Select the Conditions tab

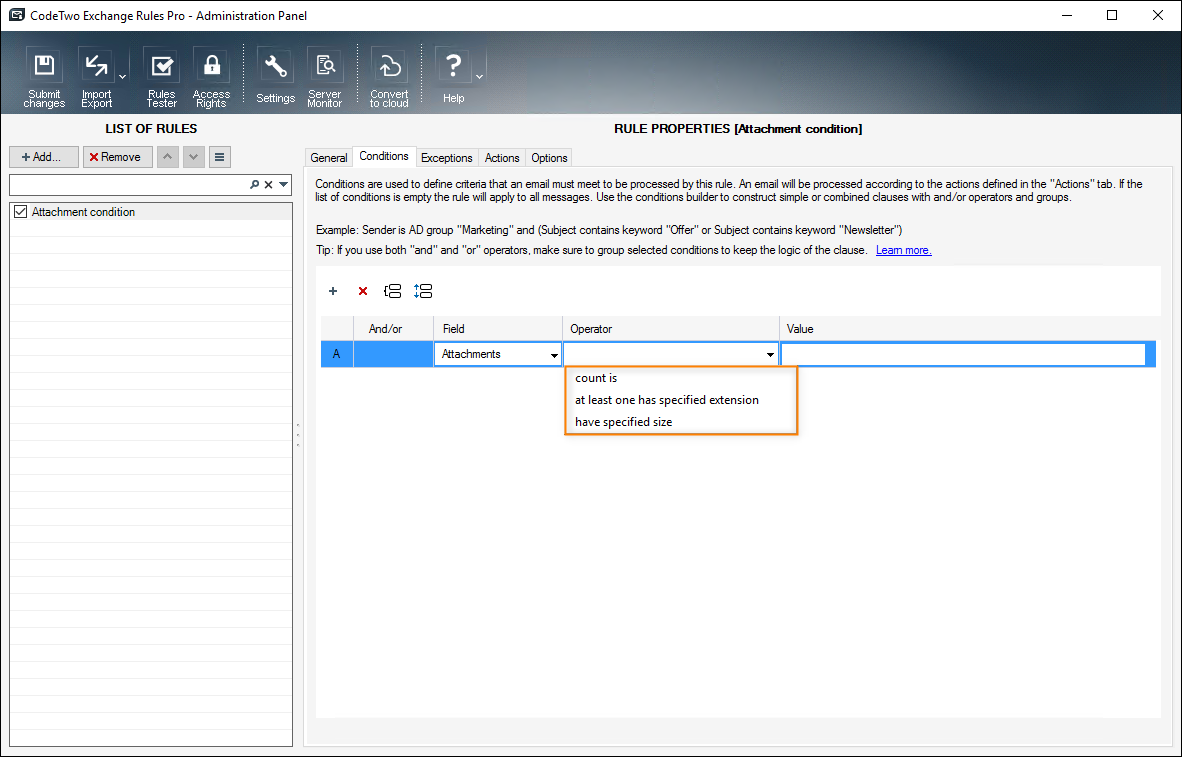[384, 156]
